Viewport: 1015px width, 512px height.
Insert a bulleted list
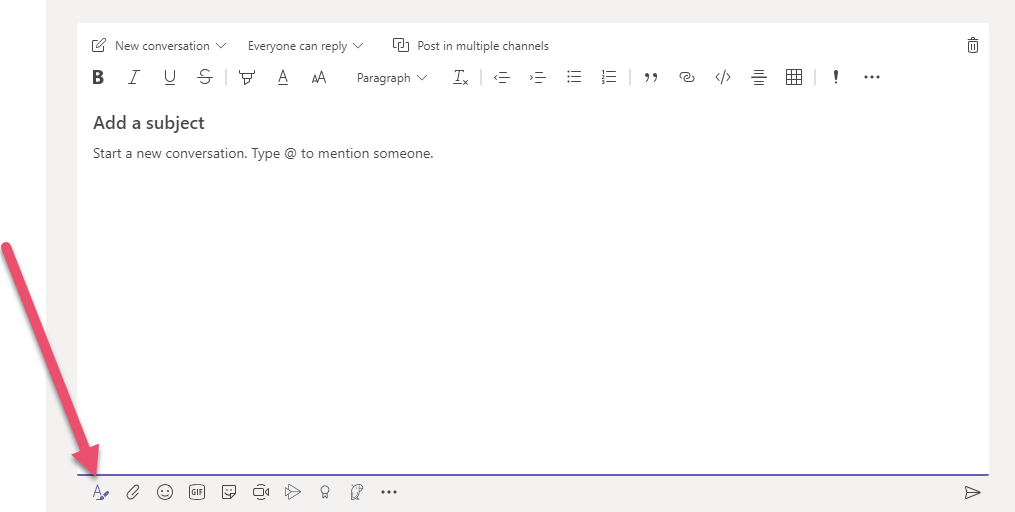tap(574, 77)
